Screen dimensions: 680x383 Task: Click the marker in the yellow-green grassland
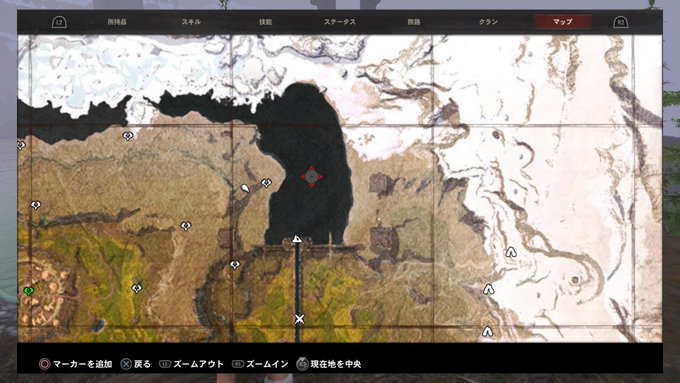click(x=137, y=288)
